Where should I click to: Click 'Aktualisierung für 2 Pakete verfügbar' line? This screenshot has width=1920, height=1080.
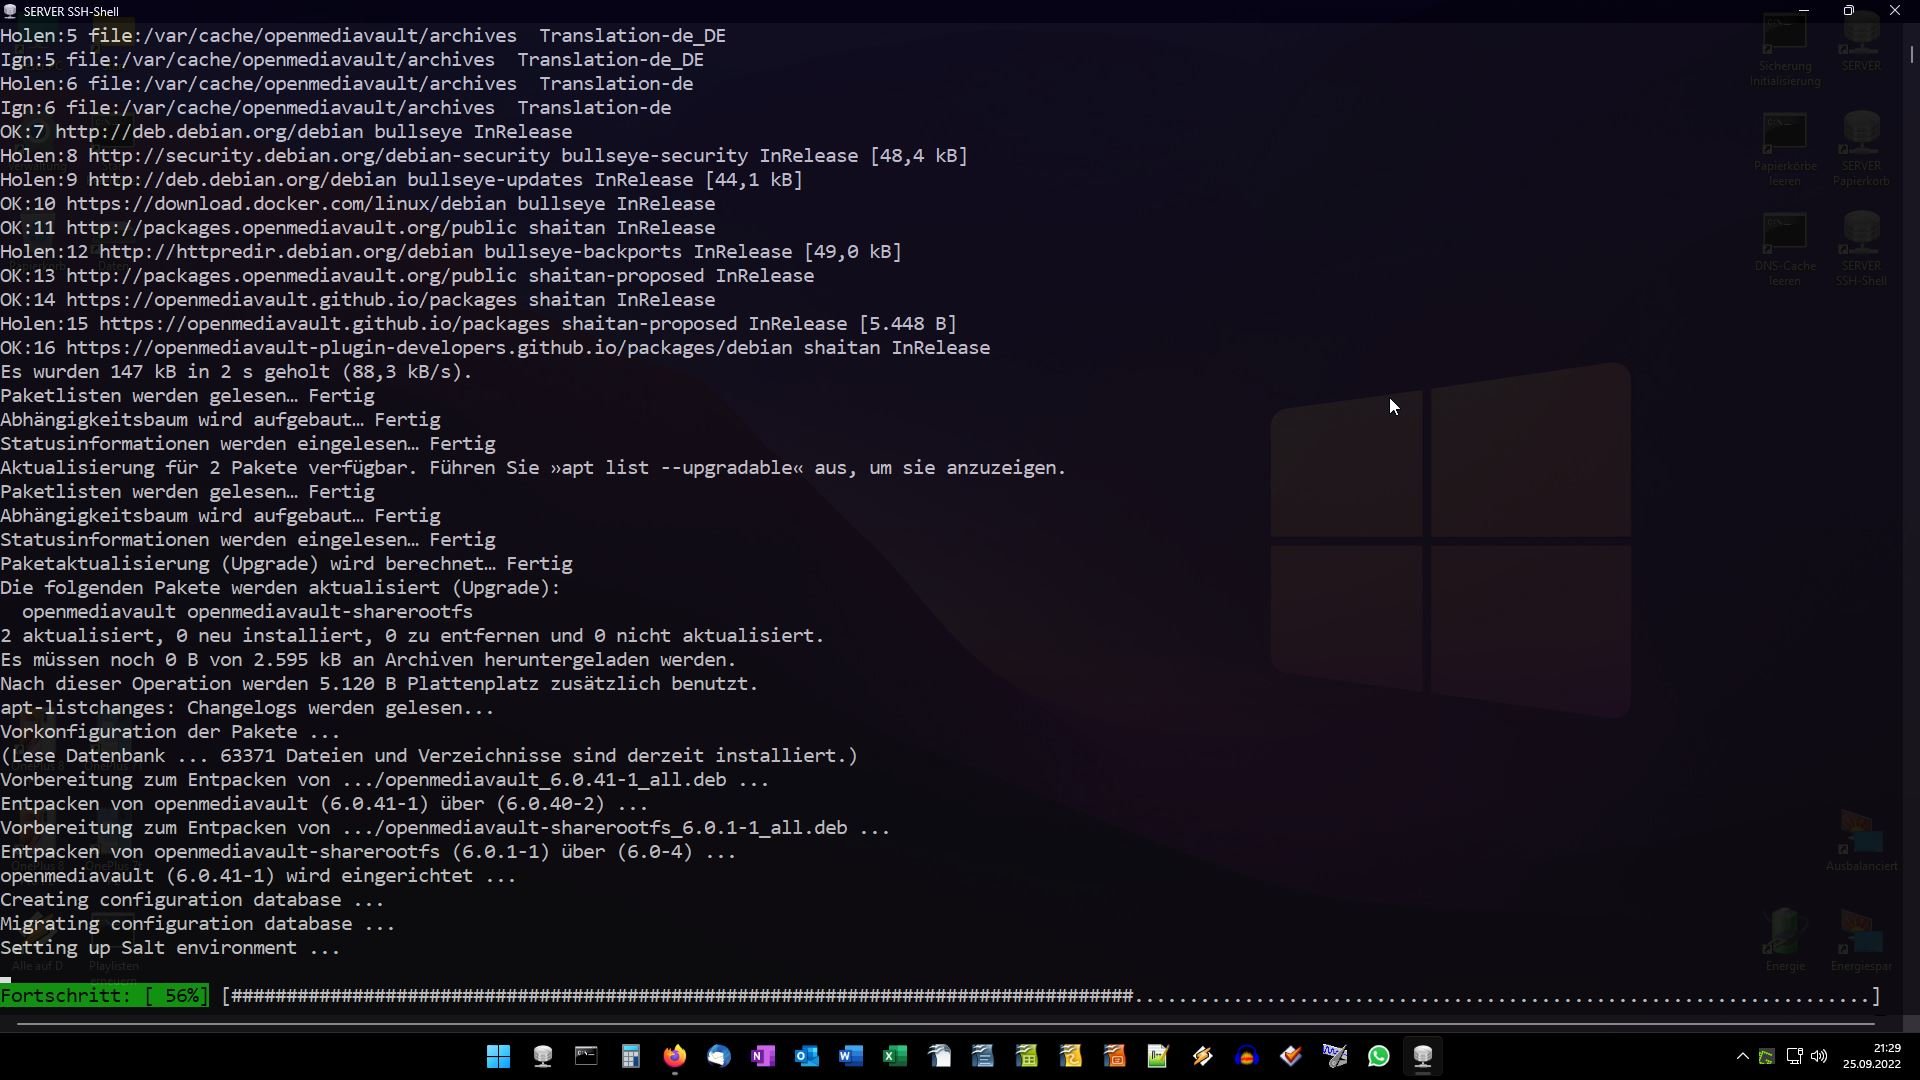coord(533,468)
